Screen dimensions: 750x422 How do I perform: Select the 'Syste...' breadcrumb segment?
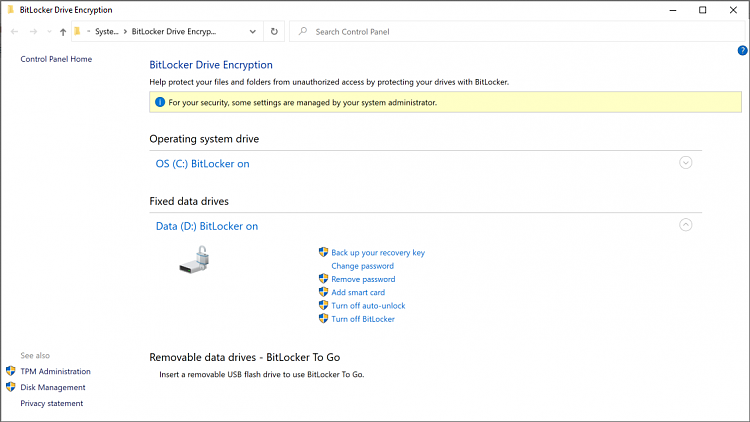[106, 32]
